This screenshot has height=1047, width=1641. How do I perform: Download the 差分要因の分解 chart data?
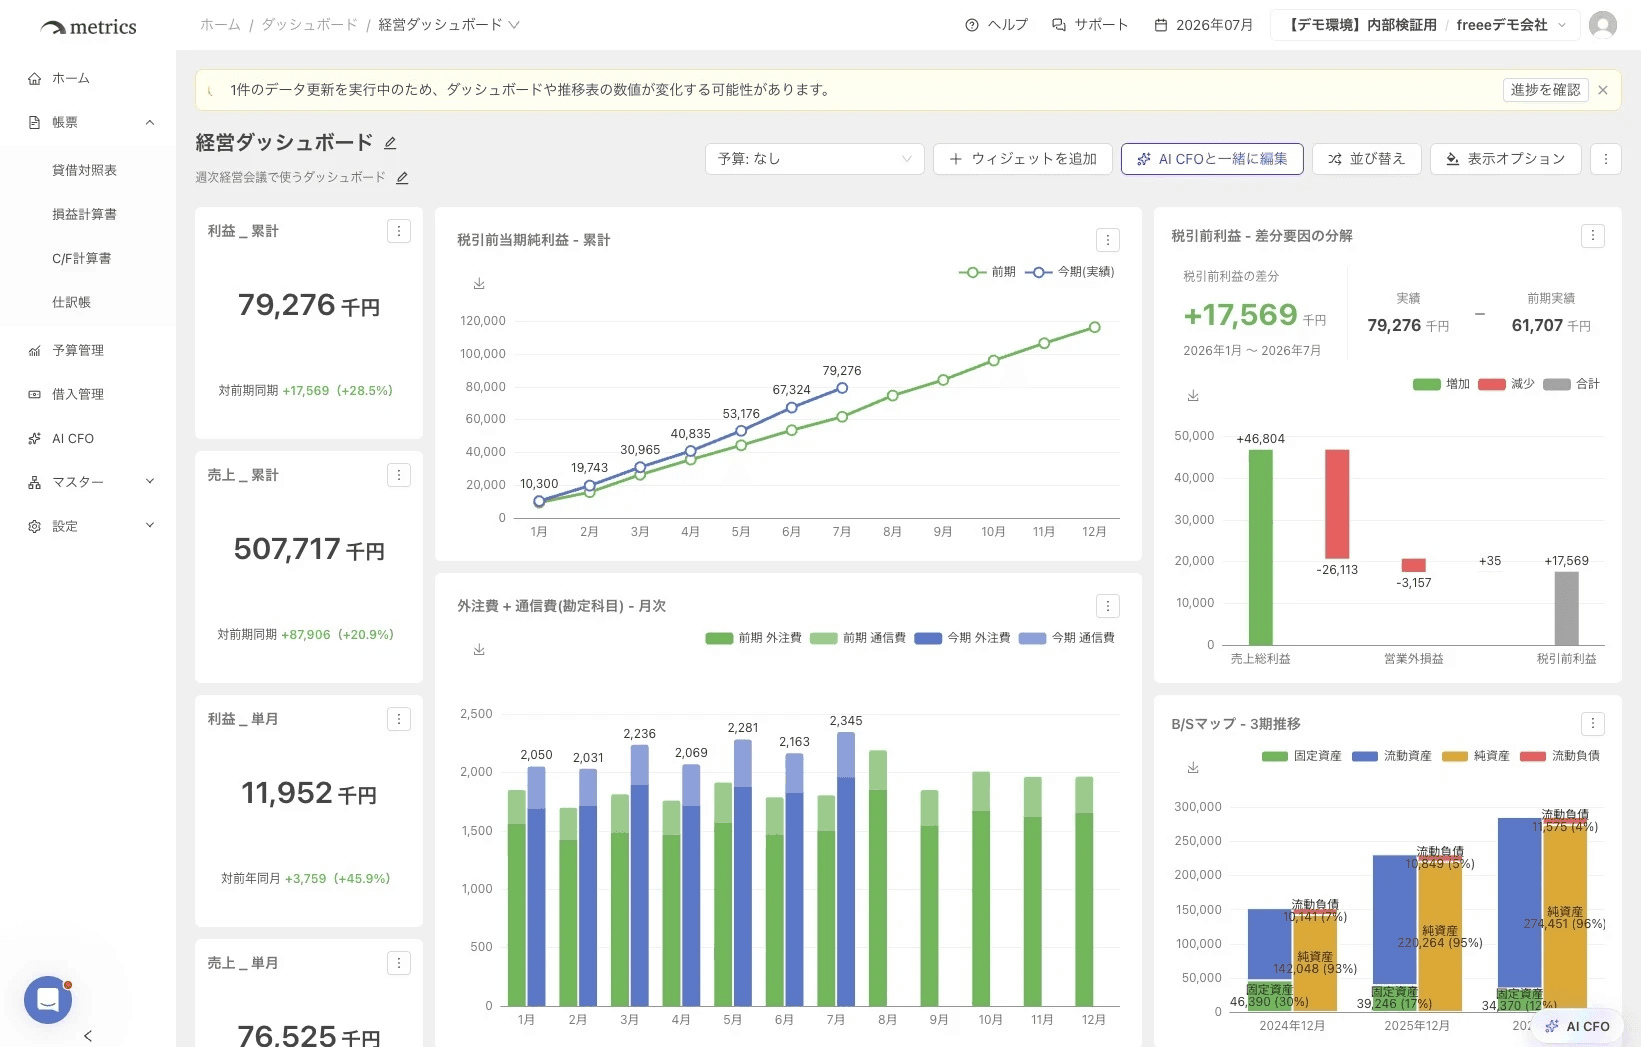pos(1193,396)
